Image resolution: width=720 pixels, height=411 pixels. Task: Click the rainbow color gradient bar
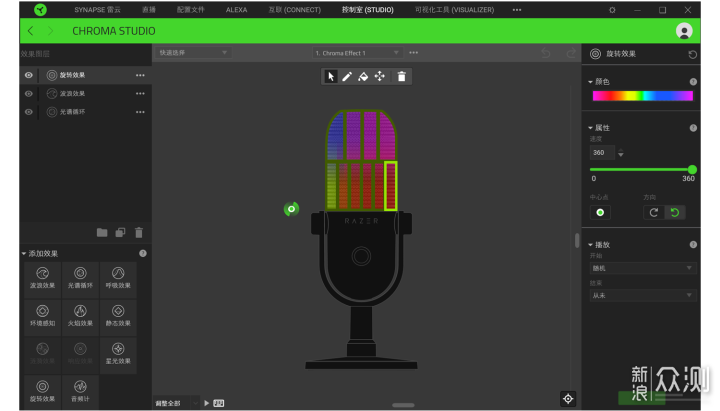pyautogui.click(x=642, y=96)
